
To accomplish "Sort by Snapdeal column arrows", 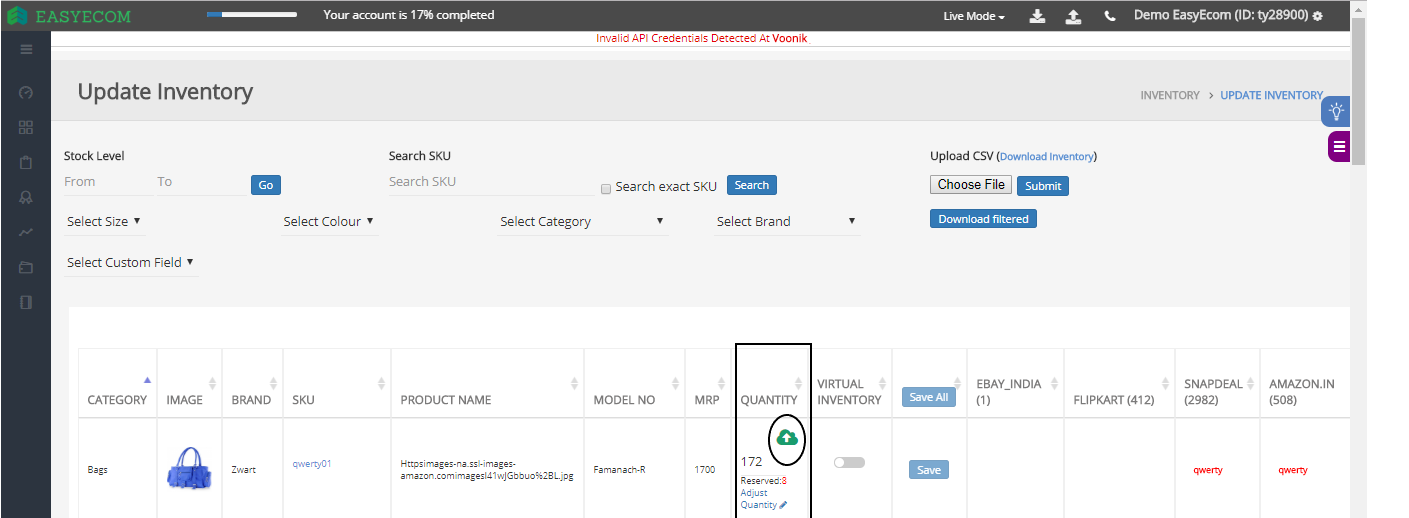I will [x=1251, y=384].
